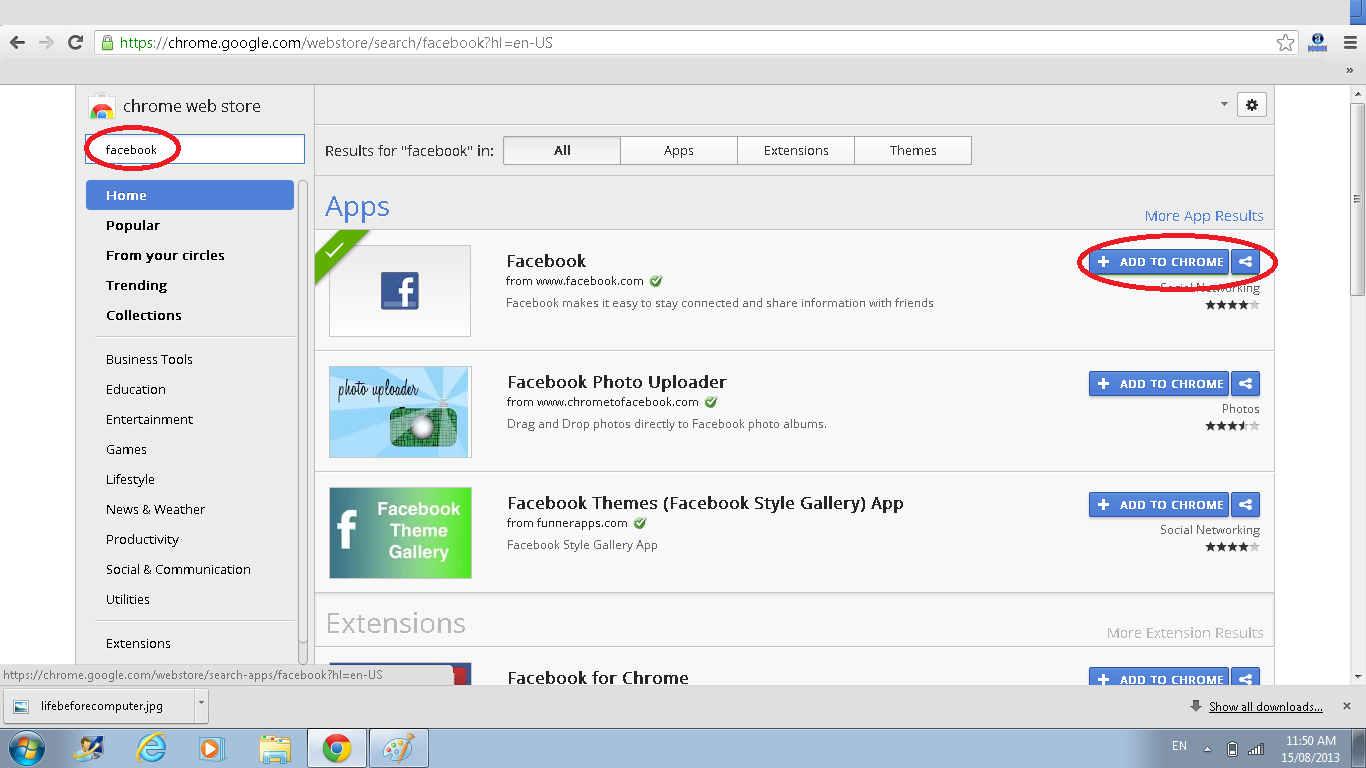1366x768 pixels.
Task: Select the Apps results filter tab
Action: 679,150
